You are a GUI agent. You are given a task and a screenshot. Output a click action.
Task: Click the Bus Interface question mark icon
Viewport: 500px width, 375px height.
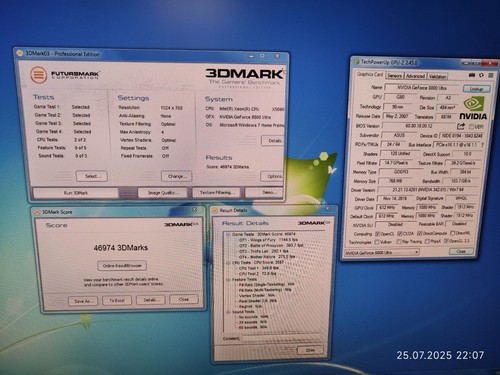482,145
